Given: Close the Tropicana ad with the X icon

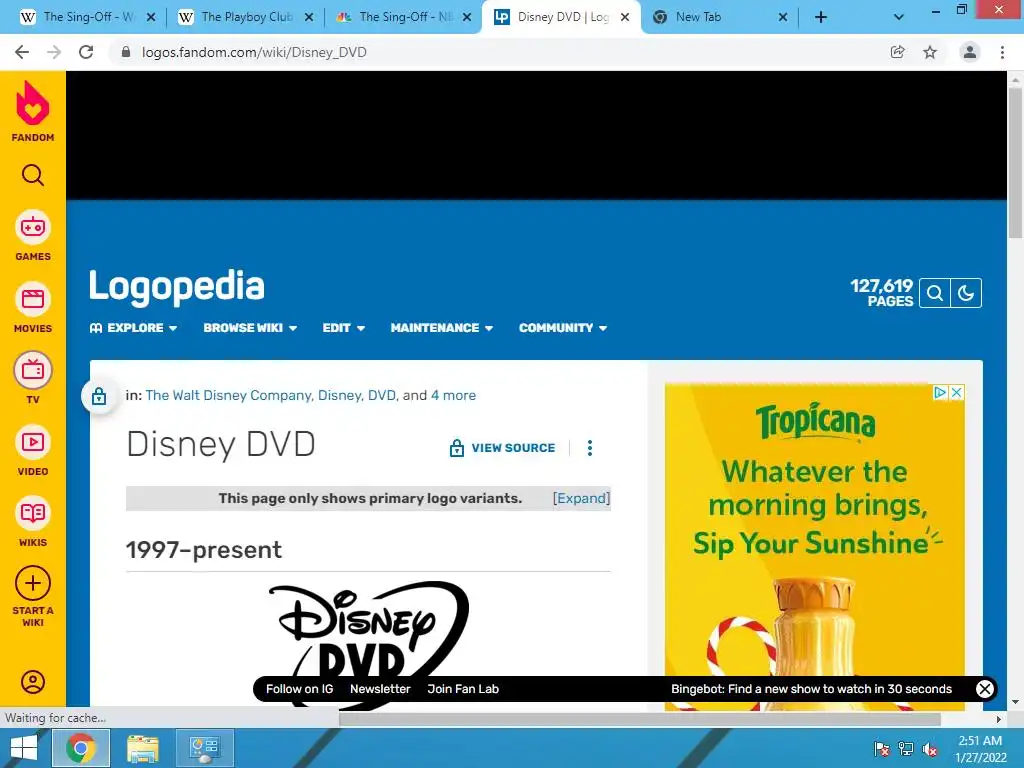Looking at the screenshot, I should 956,392.
